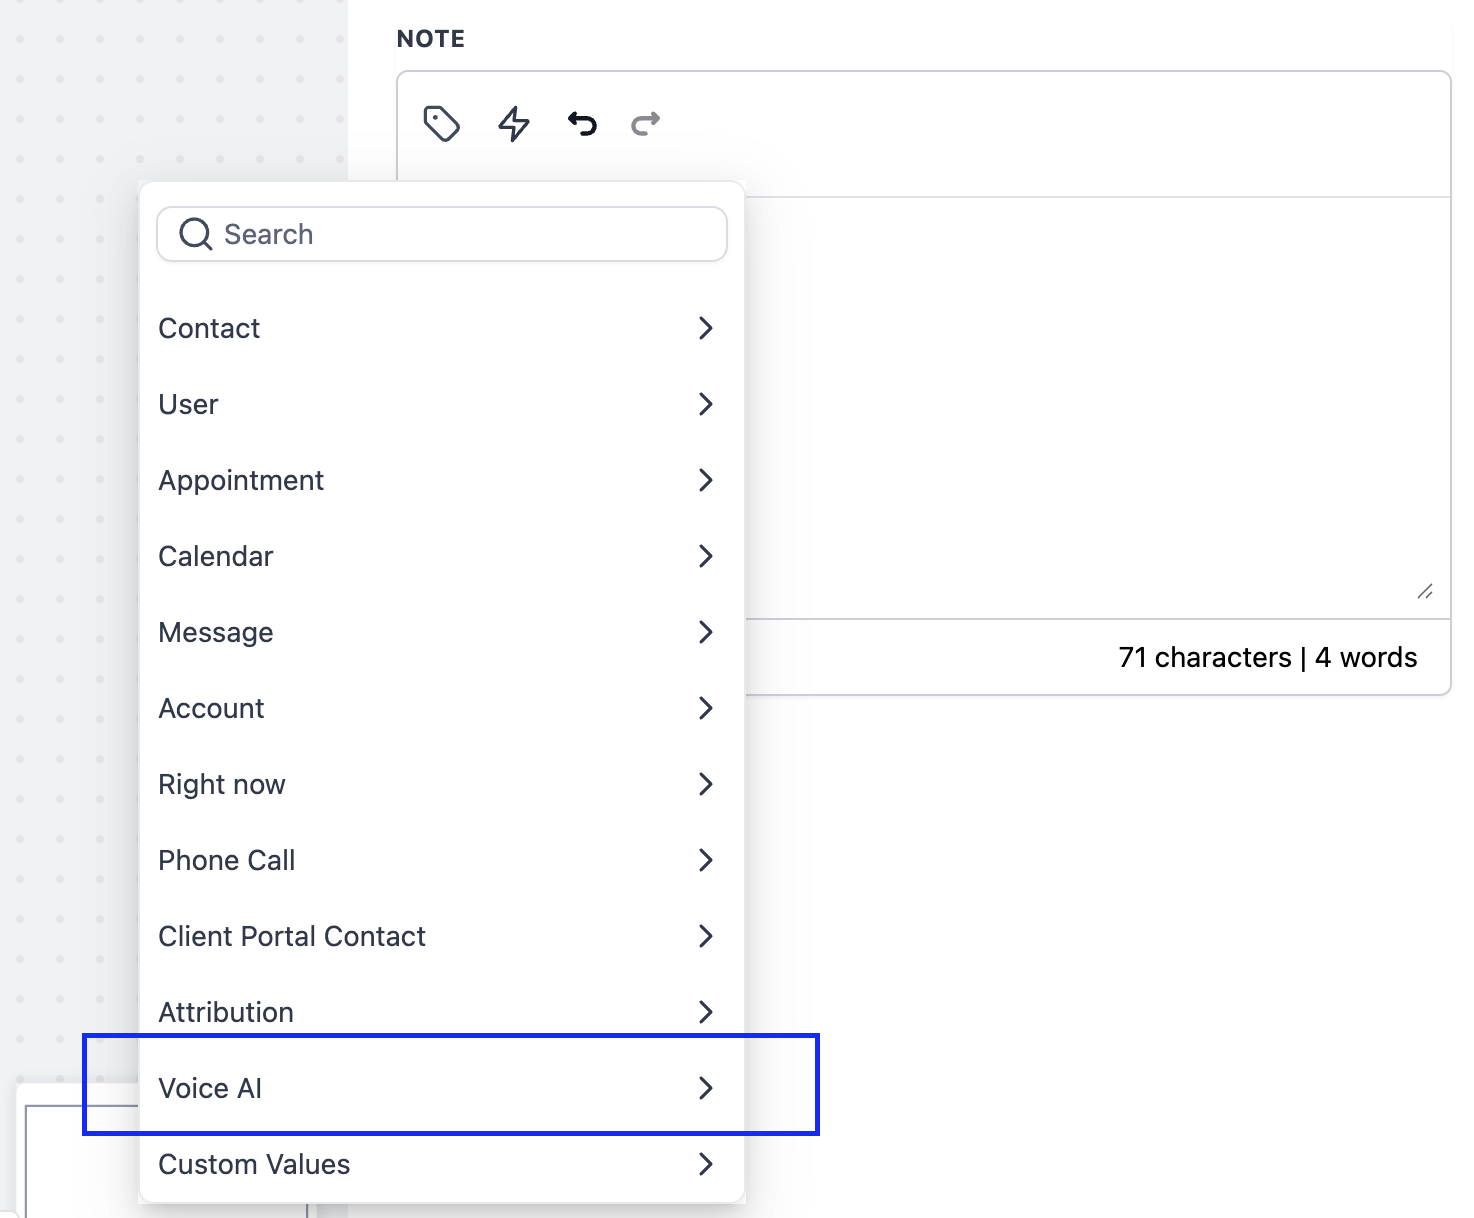Click the tag icon in note toolbar

click(x=441, y=124)
